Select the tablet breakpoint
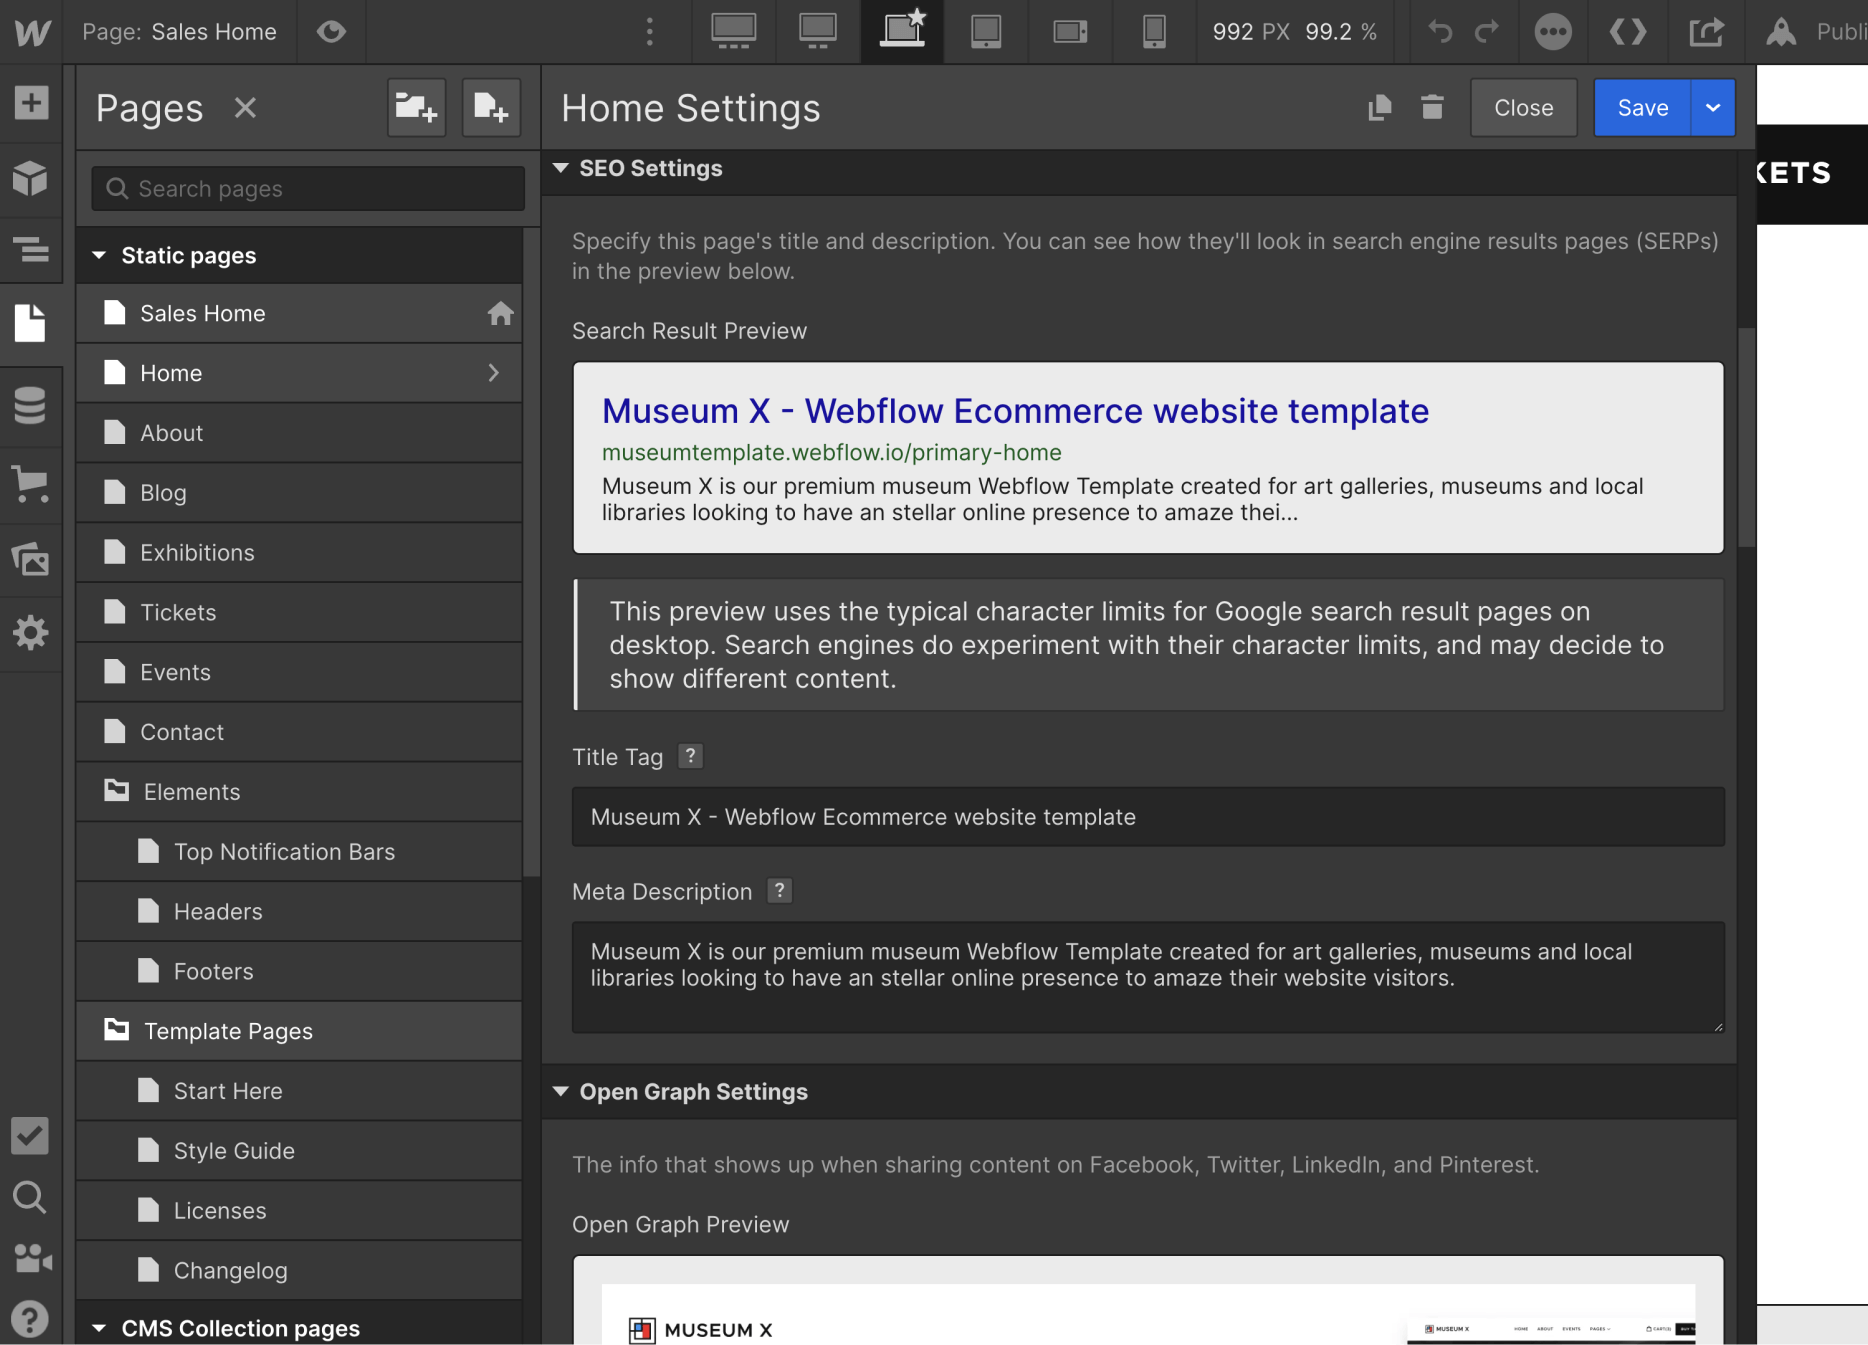Viewport: 1868px width, 1345px height. click(986, 32)
